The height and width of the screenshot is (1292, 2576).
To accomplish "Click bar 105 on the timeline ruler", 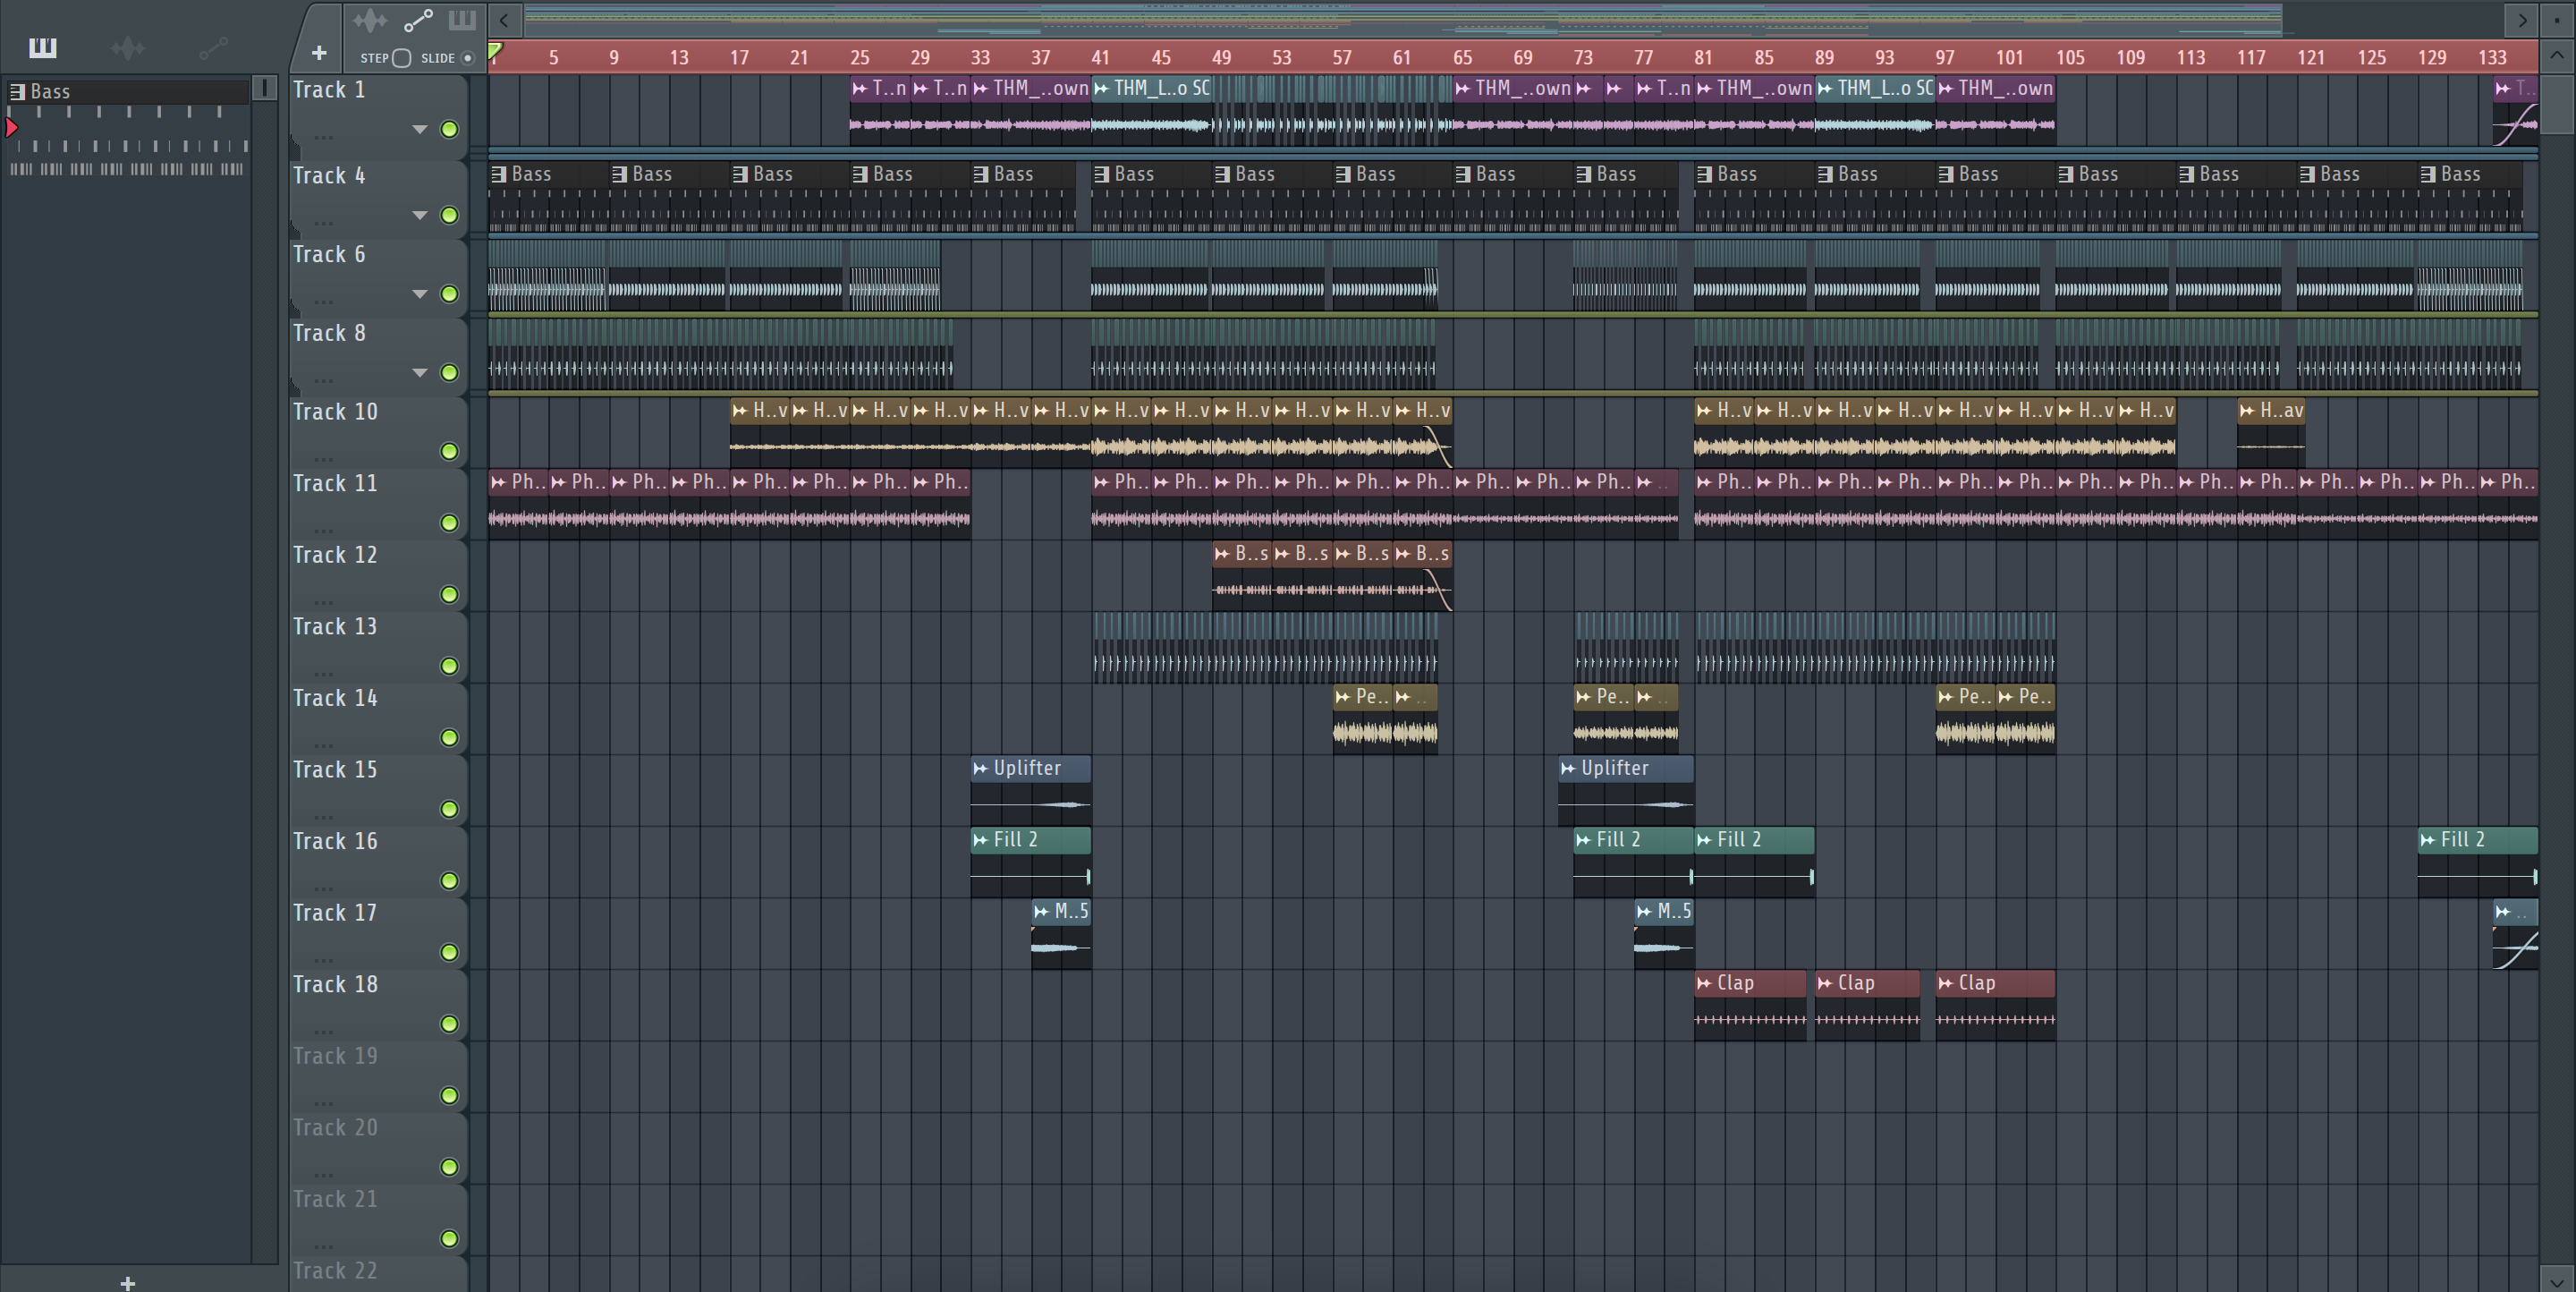I will coord(2070,58).
